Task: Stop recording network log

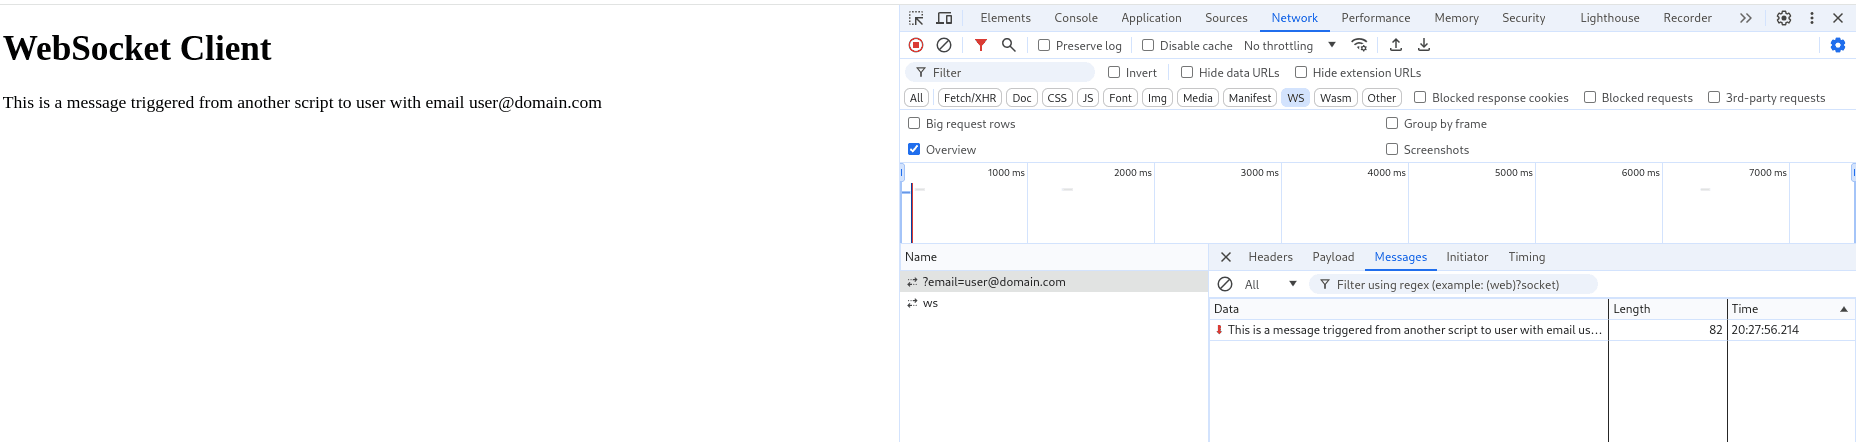Action: (916, 45)
